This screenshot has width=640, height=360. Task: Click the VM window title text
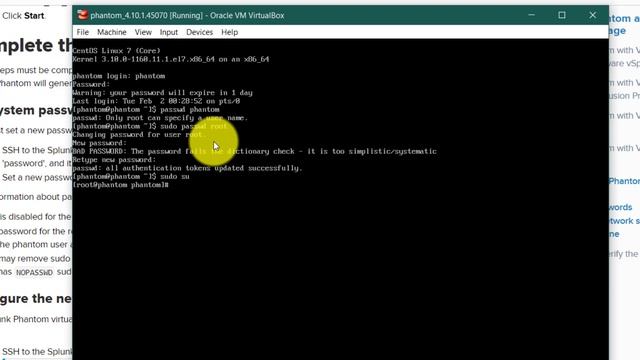pyautogui.click(x=187, y=16)
